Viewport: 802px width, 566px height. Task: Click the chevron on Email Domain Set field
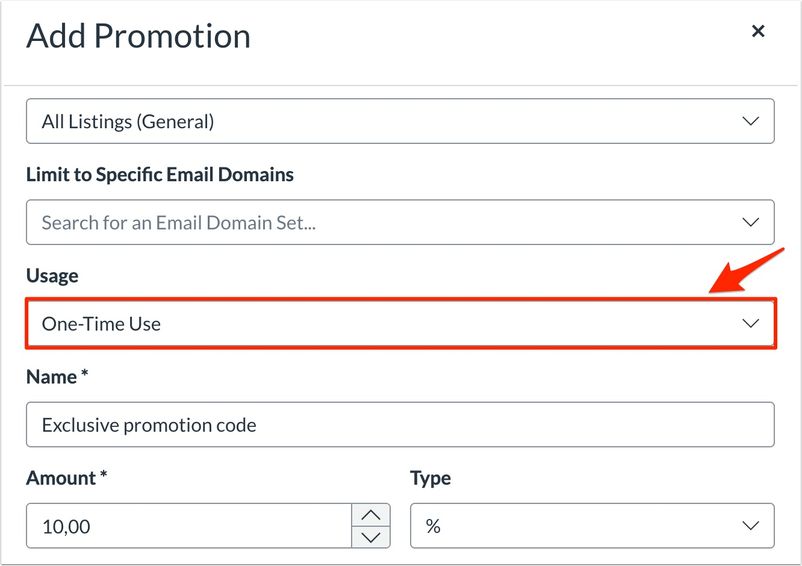750,223
